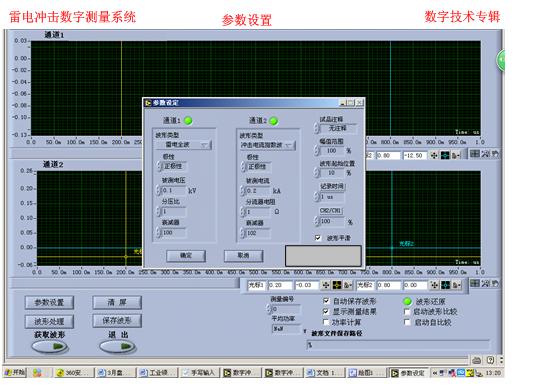This screenshot has width=554, height=392.
Task: Click the 分压比 input field
Action: (173, 211)
